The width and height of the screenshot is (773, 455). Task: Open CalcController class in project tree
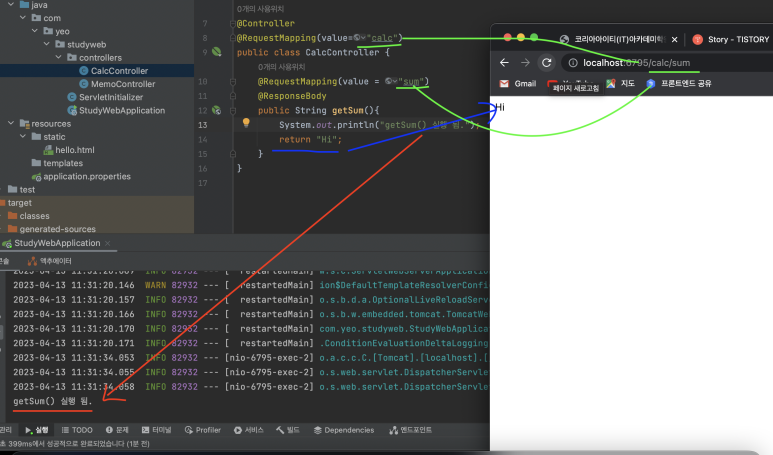pyautogui.click(x=119, y=71)
